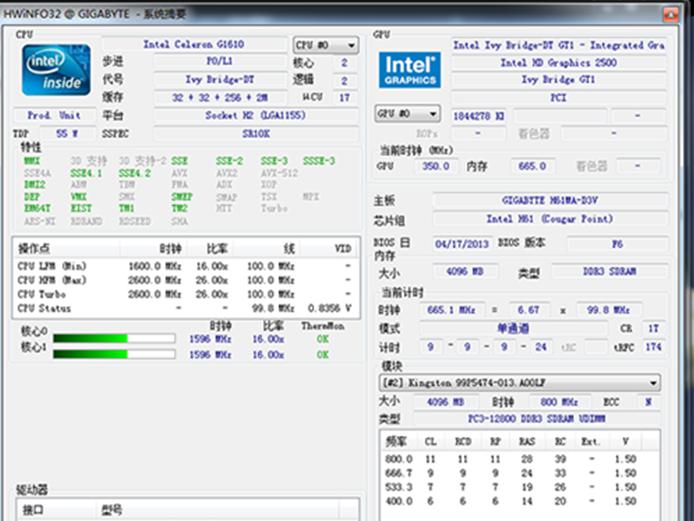Click the Ivy Bridge GT1 GPU field

click(559, 80)
